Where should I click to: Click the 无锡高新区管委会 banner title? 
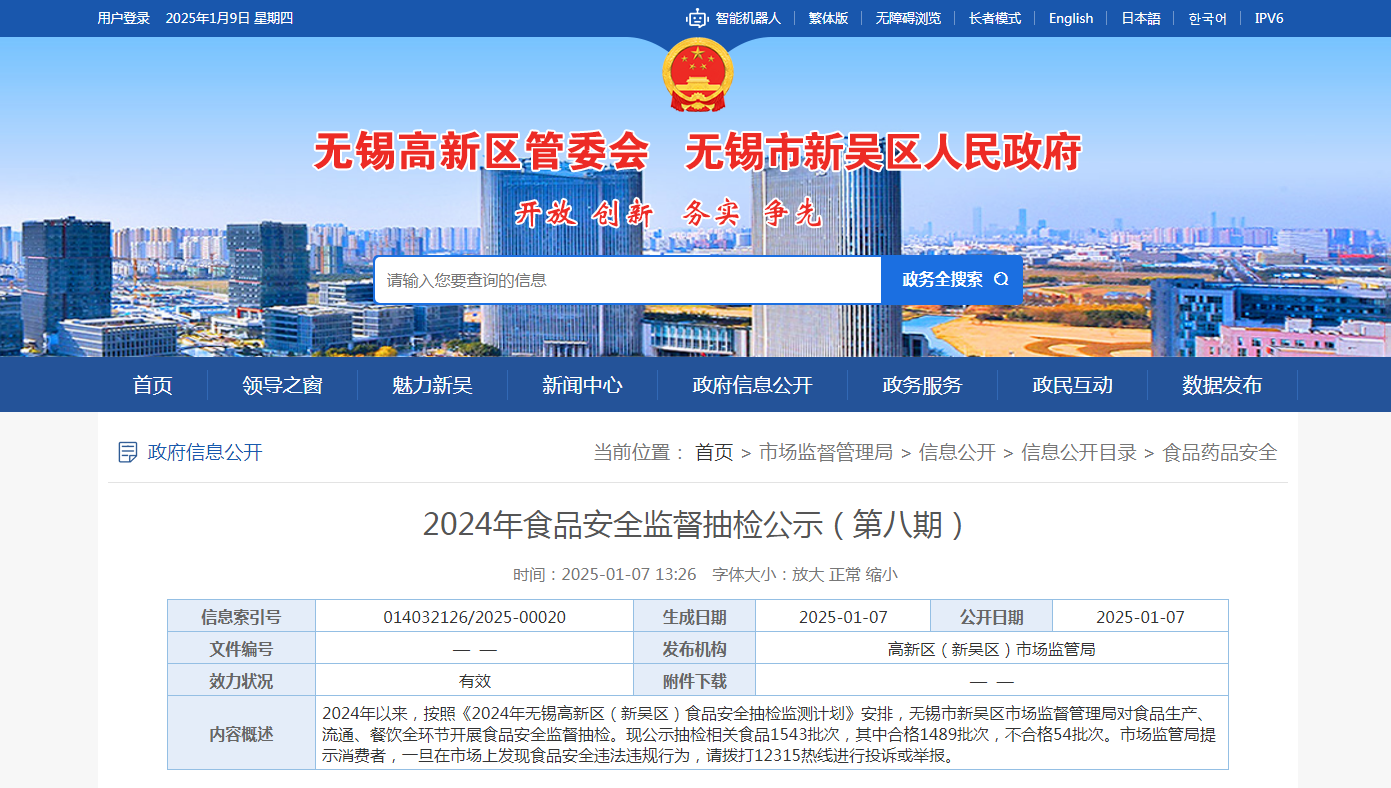click(x=481, y=152)
